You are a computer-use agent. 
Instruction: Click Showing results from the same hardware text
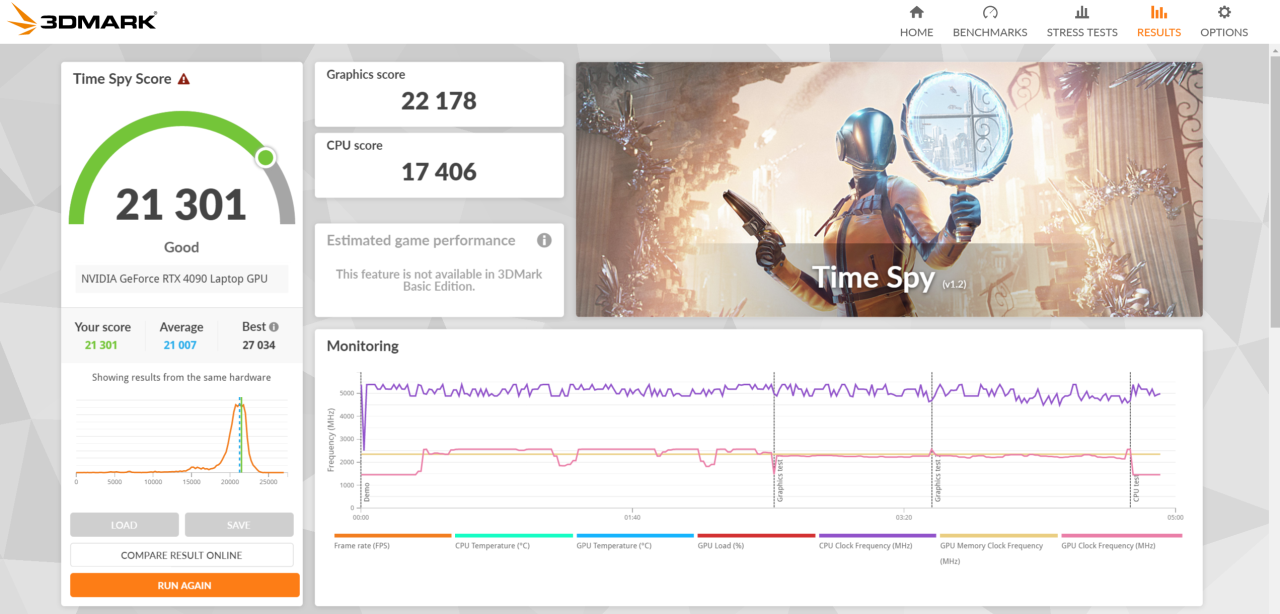[x=181, y=377]
